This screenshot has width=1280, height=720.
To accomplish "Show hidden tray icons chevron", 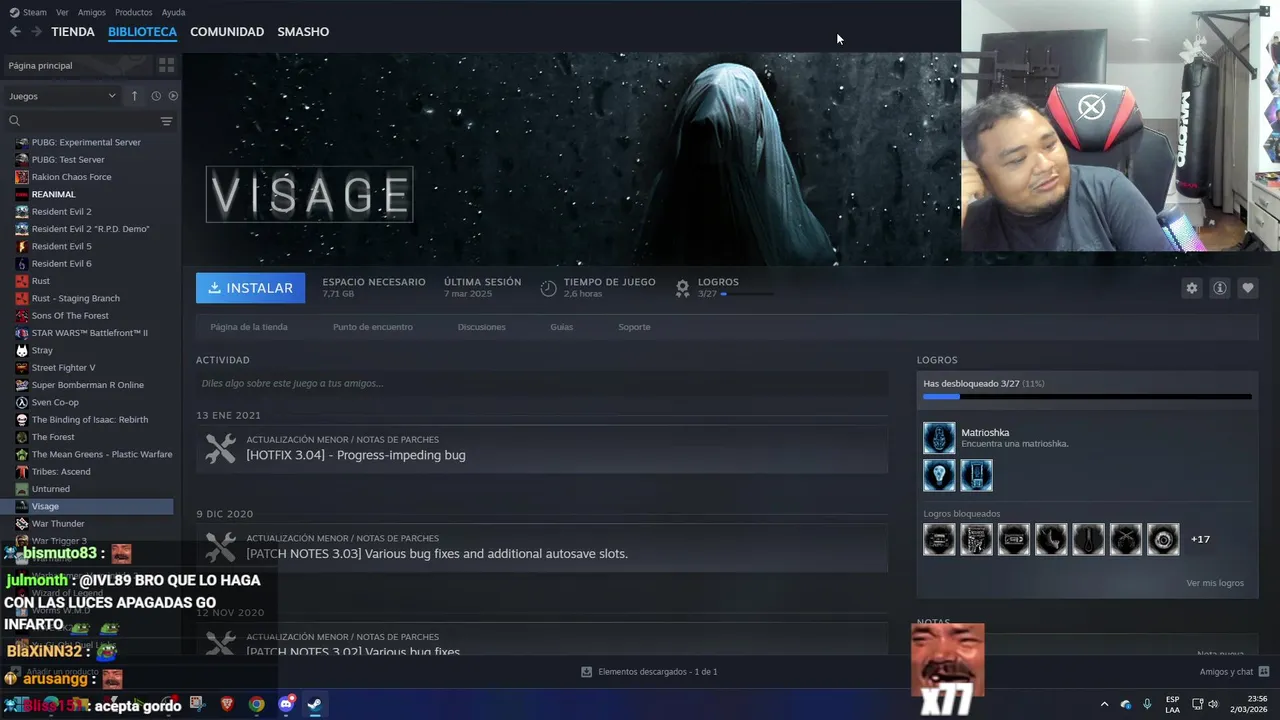I will pos(1104,704).
